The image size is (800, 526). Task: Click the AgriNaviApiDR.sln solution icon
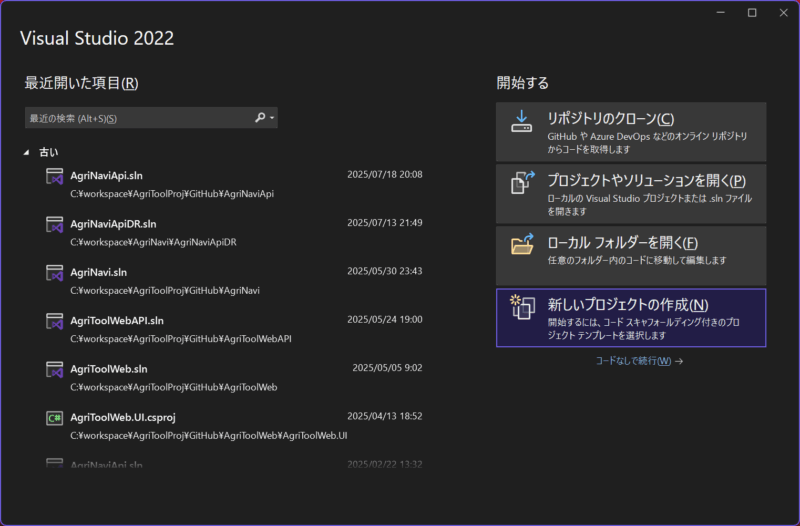click(55, 225)
